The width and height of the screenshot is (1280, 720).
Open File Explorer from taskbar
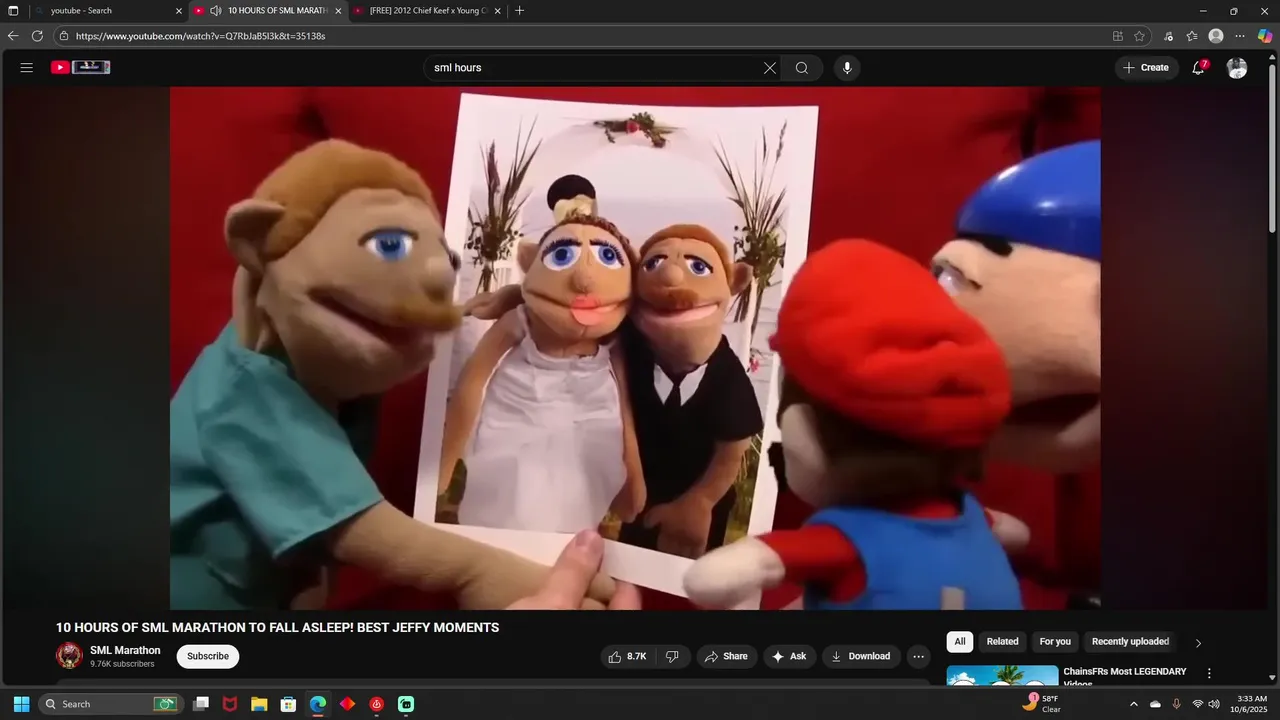click(x=259, y=704)
